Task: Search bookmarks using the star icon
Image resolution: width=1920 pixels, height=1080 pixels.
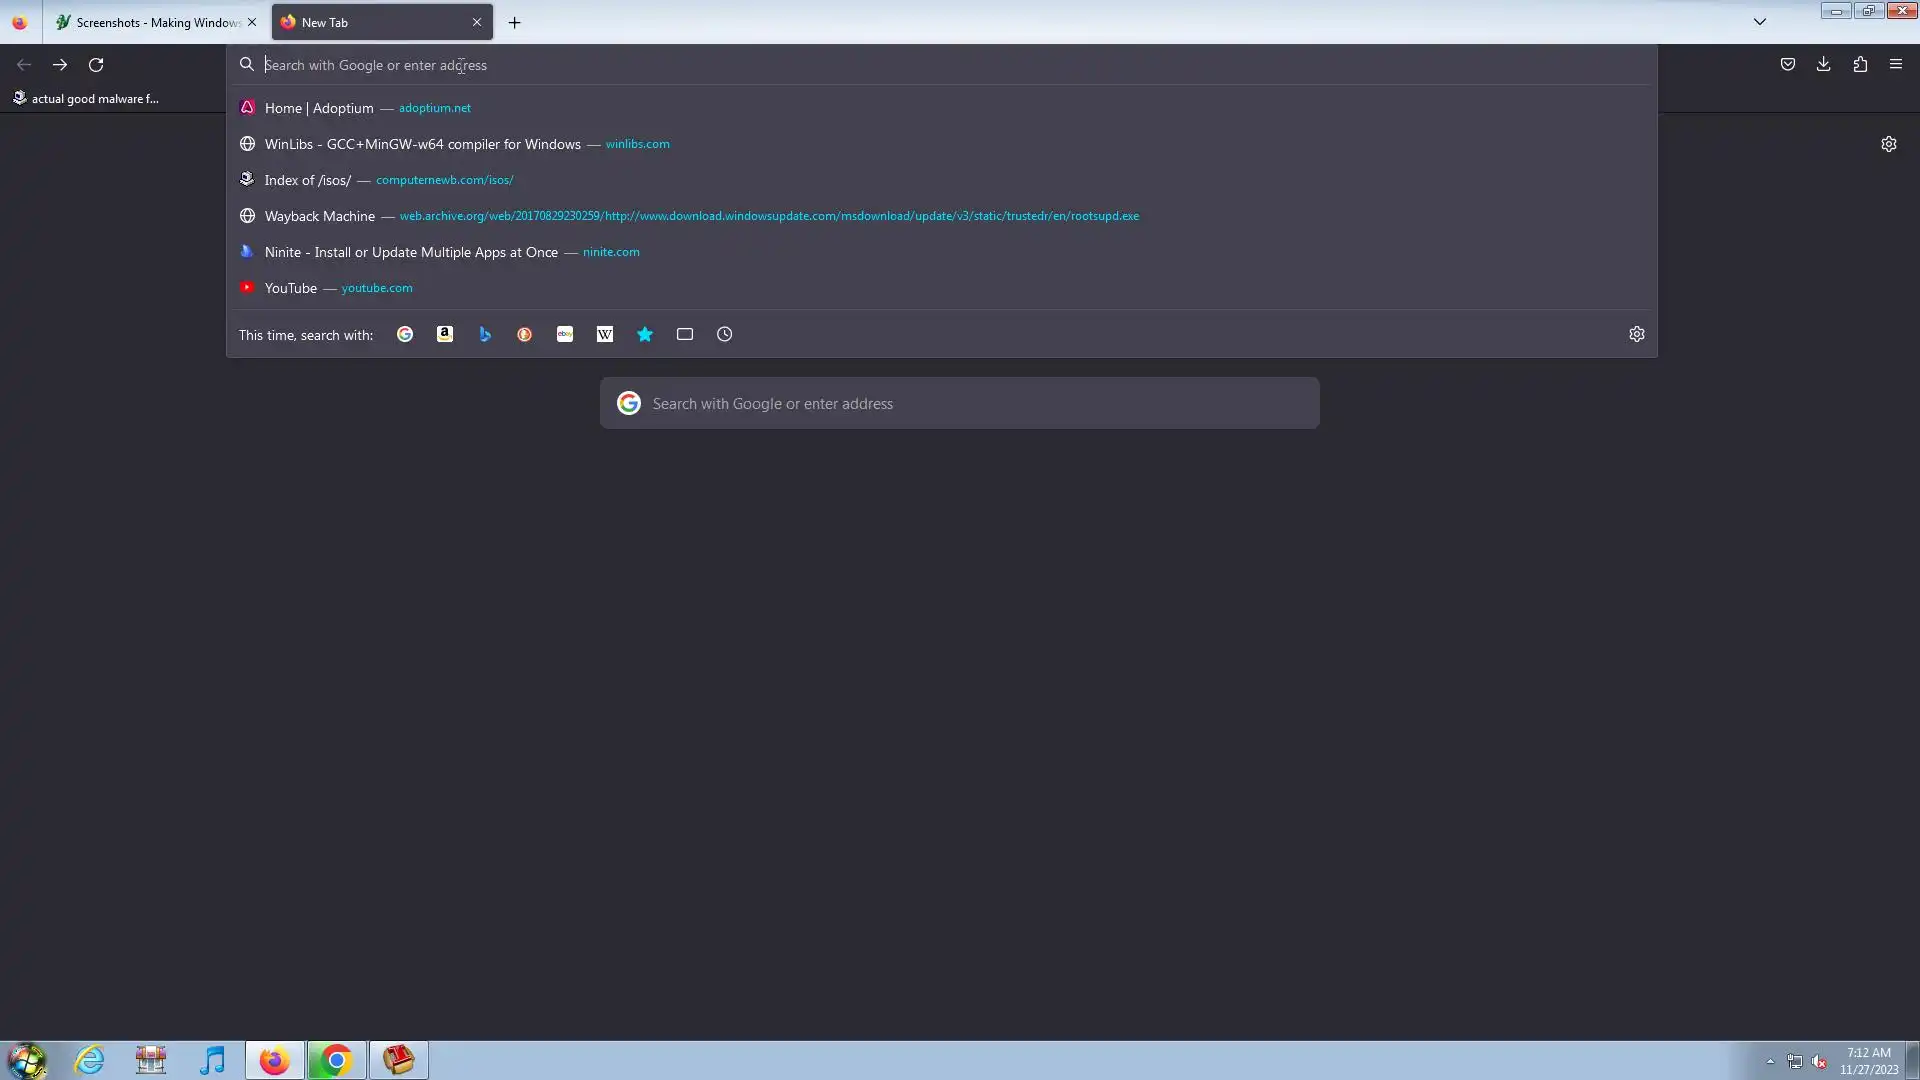Action: (645, 334)
